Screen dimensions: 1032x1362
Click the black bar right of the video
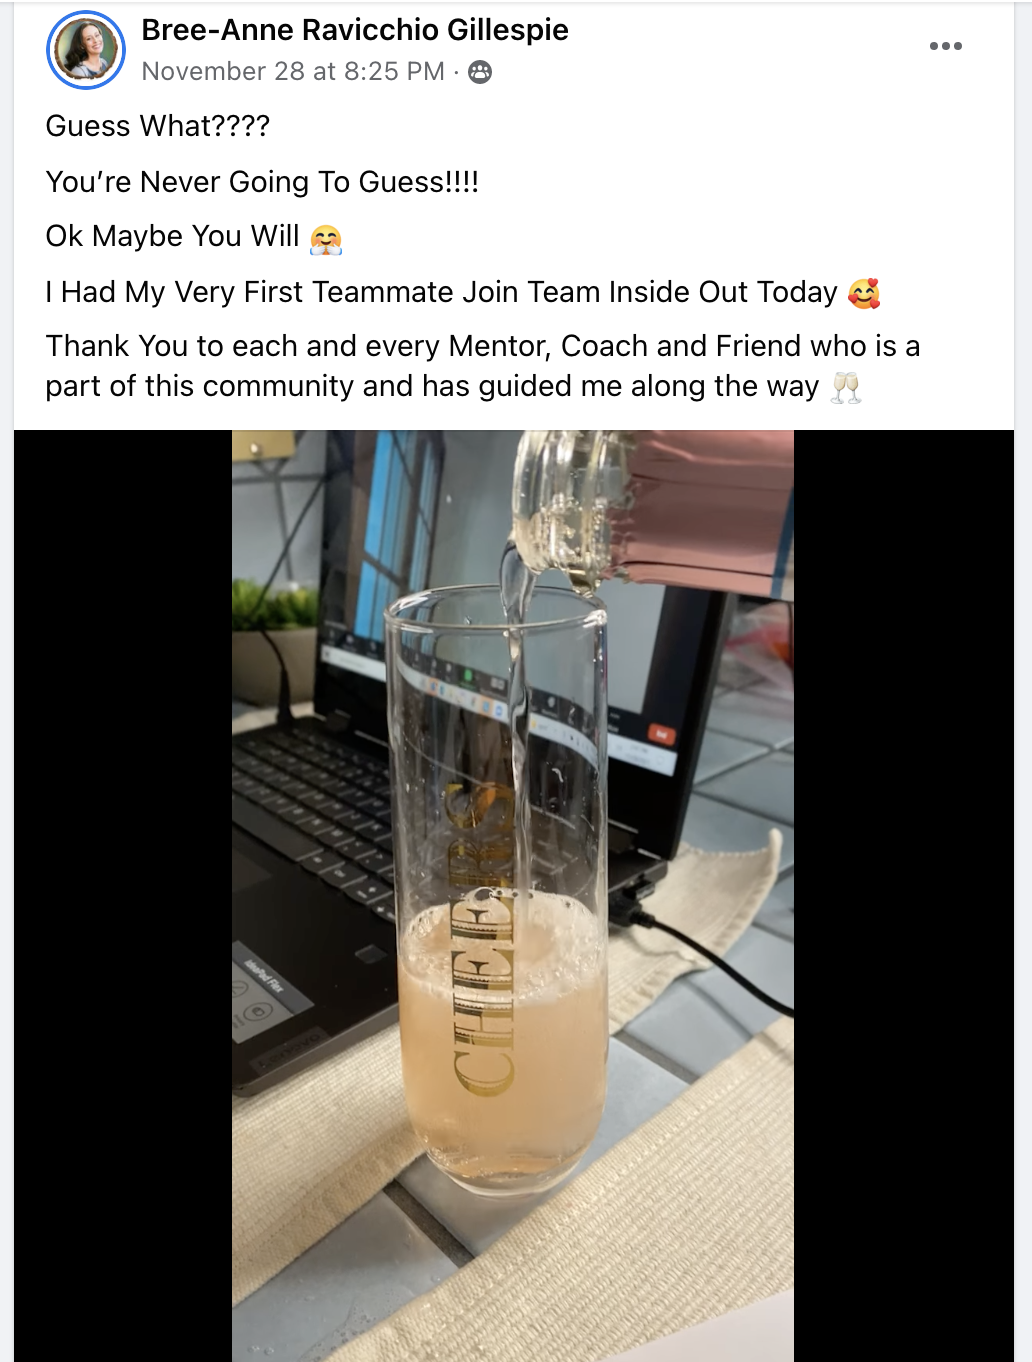(904, 896)
